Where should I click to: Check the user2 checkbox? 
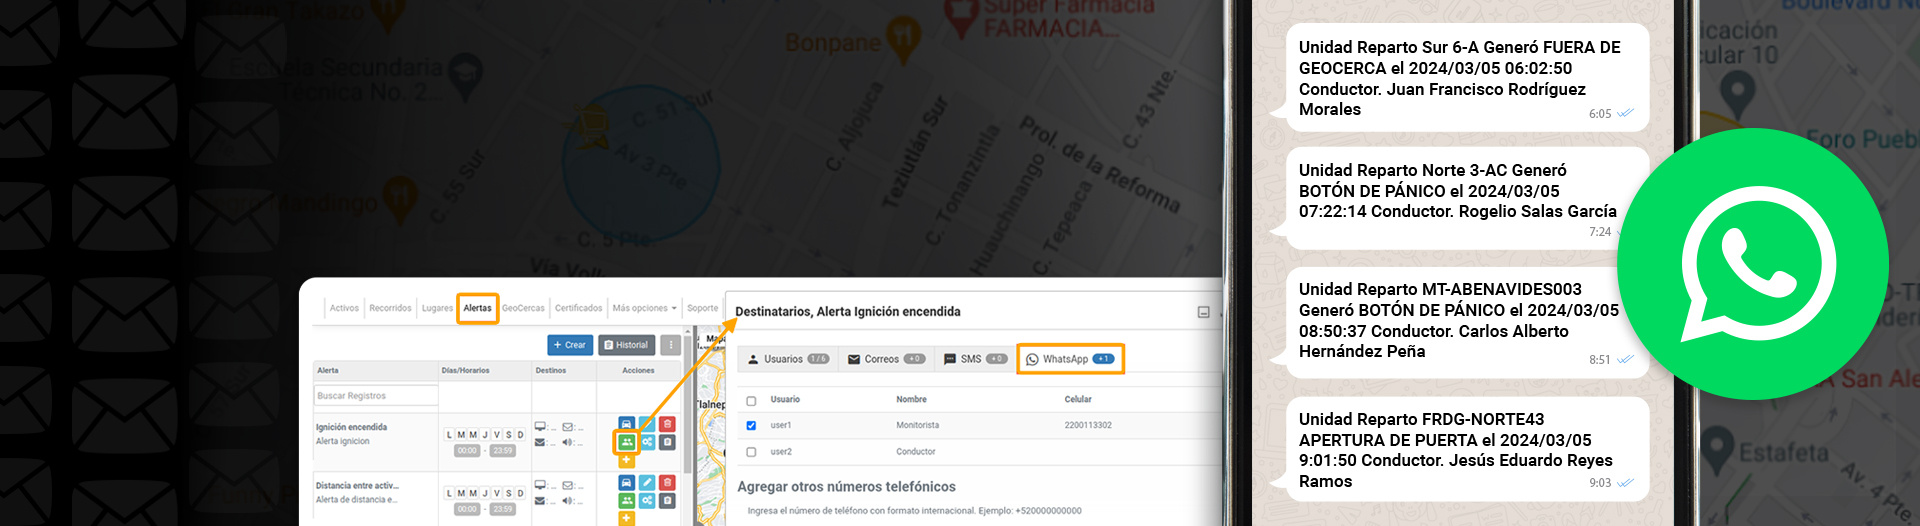[x=751, y=452]
